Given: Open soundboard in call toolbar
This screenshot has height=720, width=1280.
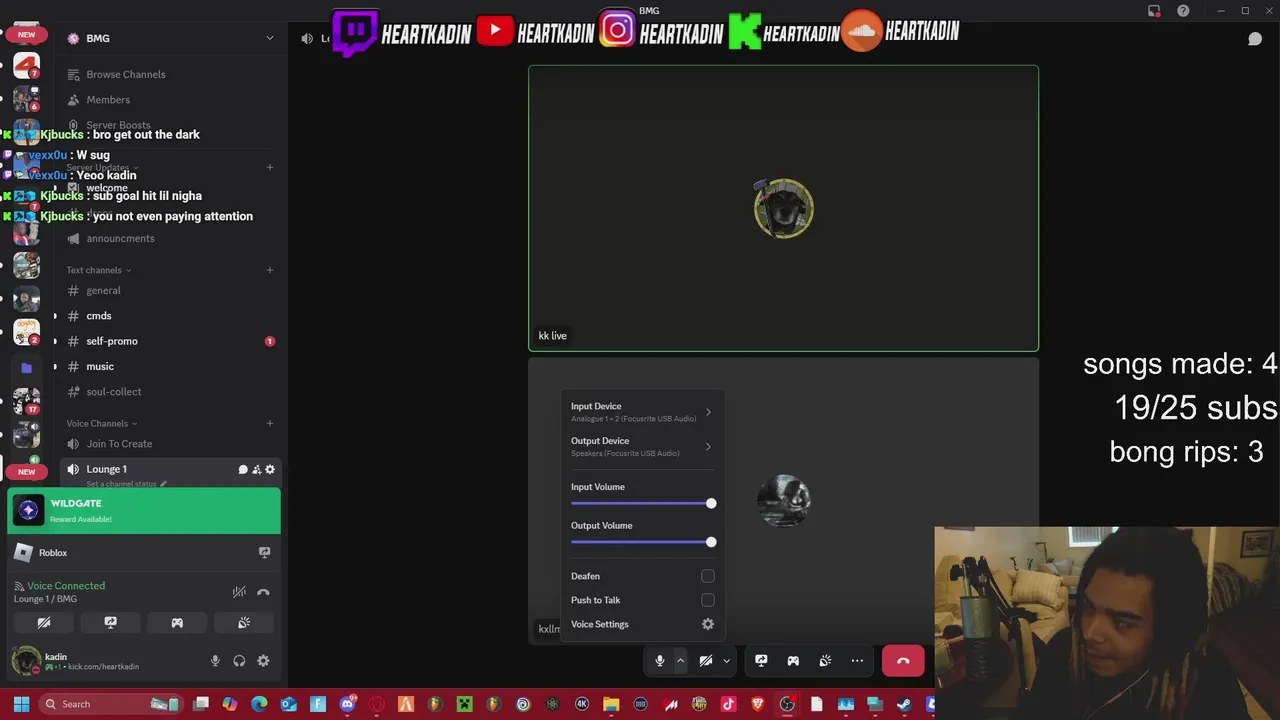Looking at the screenshot, I should (x=825, y=661).
